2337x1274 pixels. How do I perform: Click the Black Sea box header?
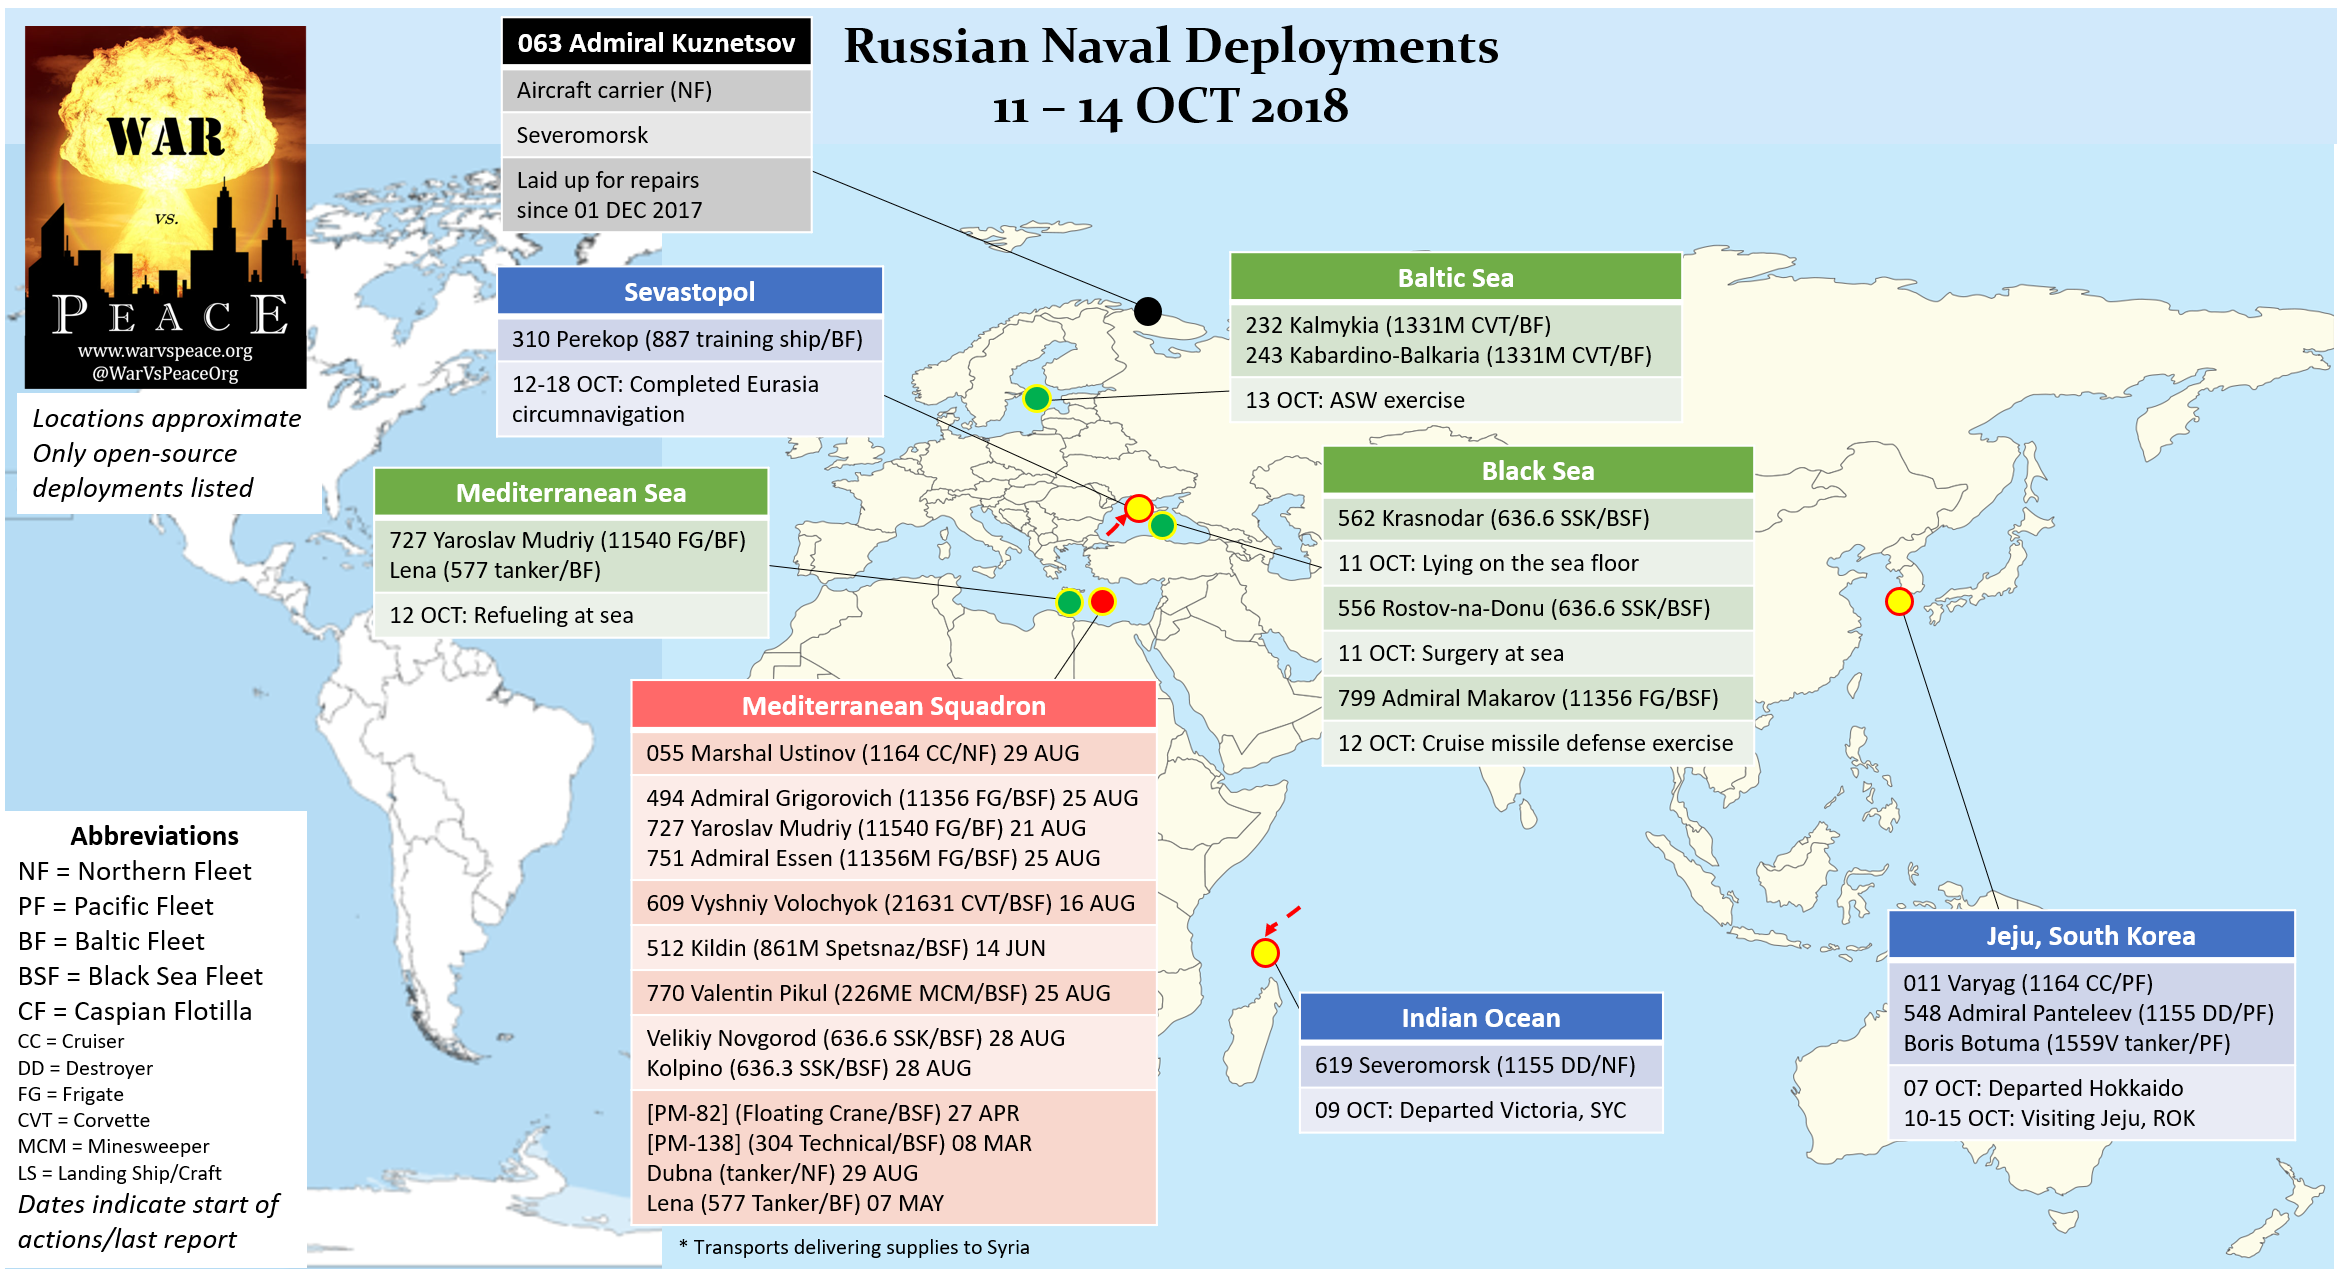click(1538, 470)
